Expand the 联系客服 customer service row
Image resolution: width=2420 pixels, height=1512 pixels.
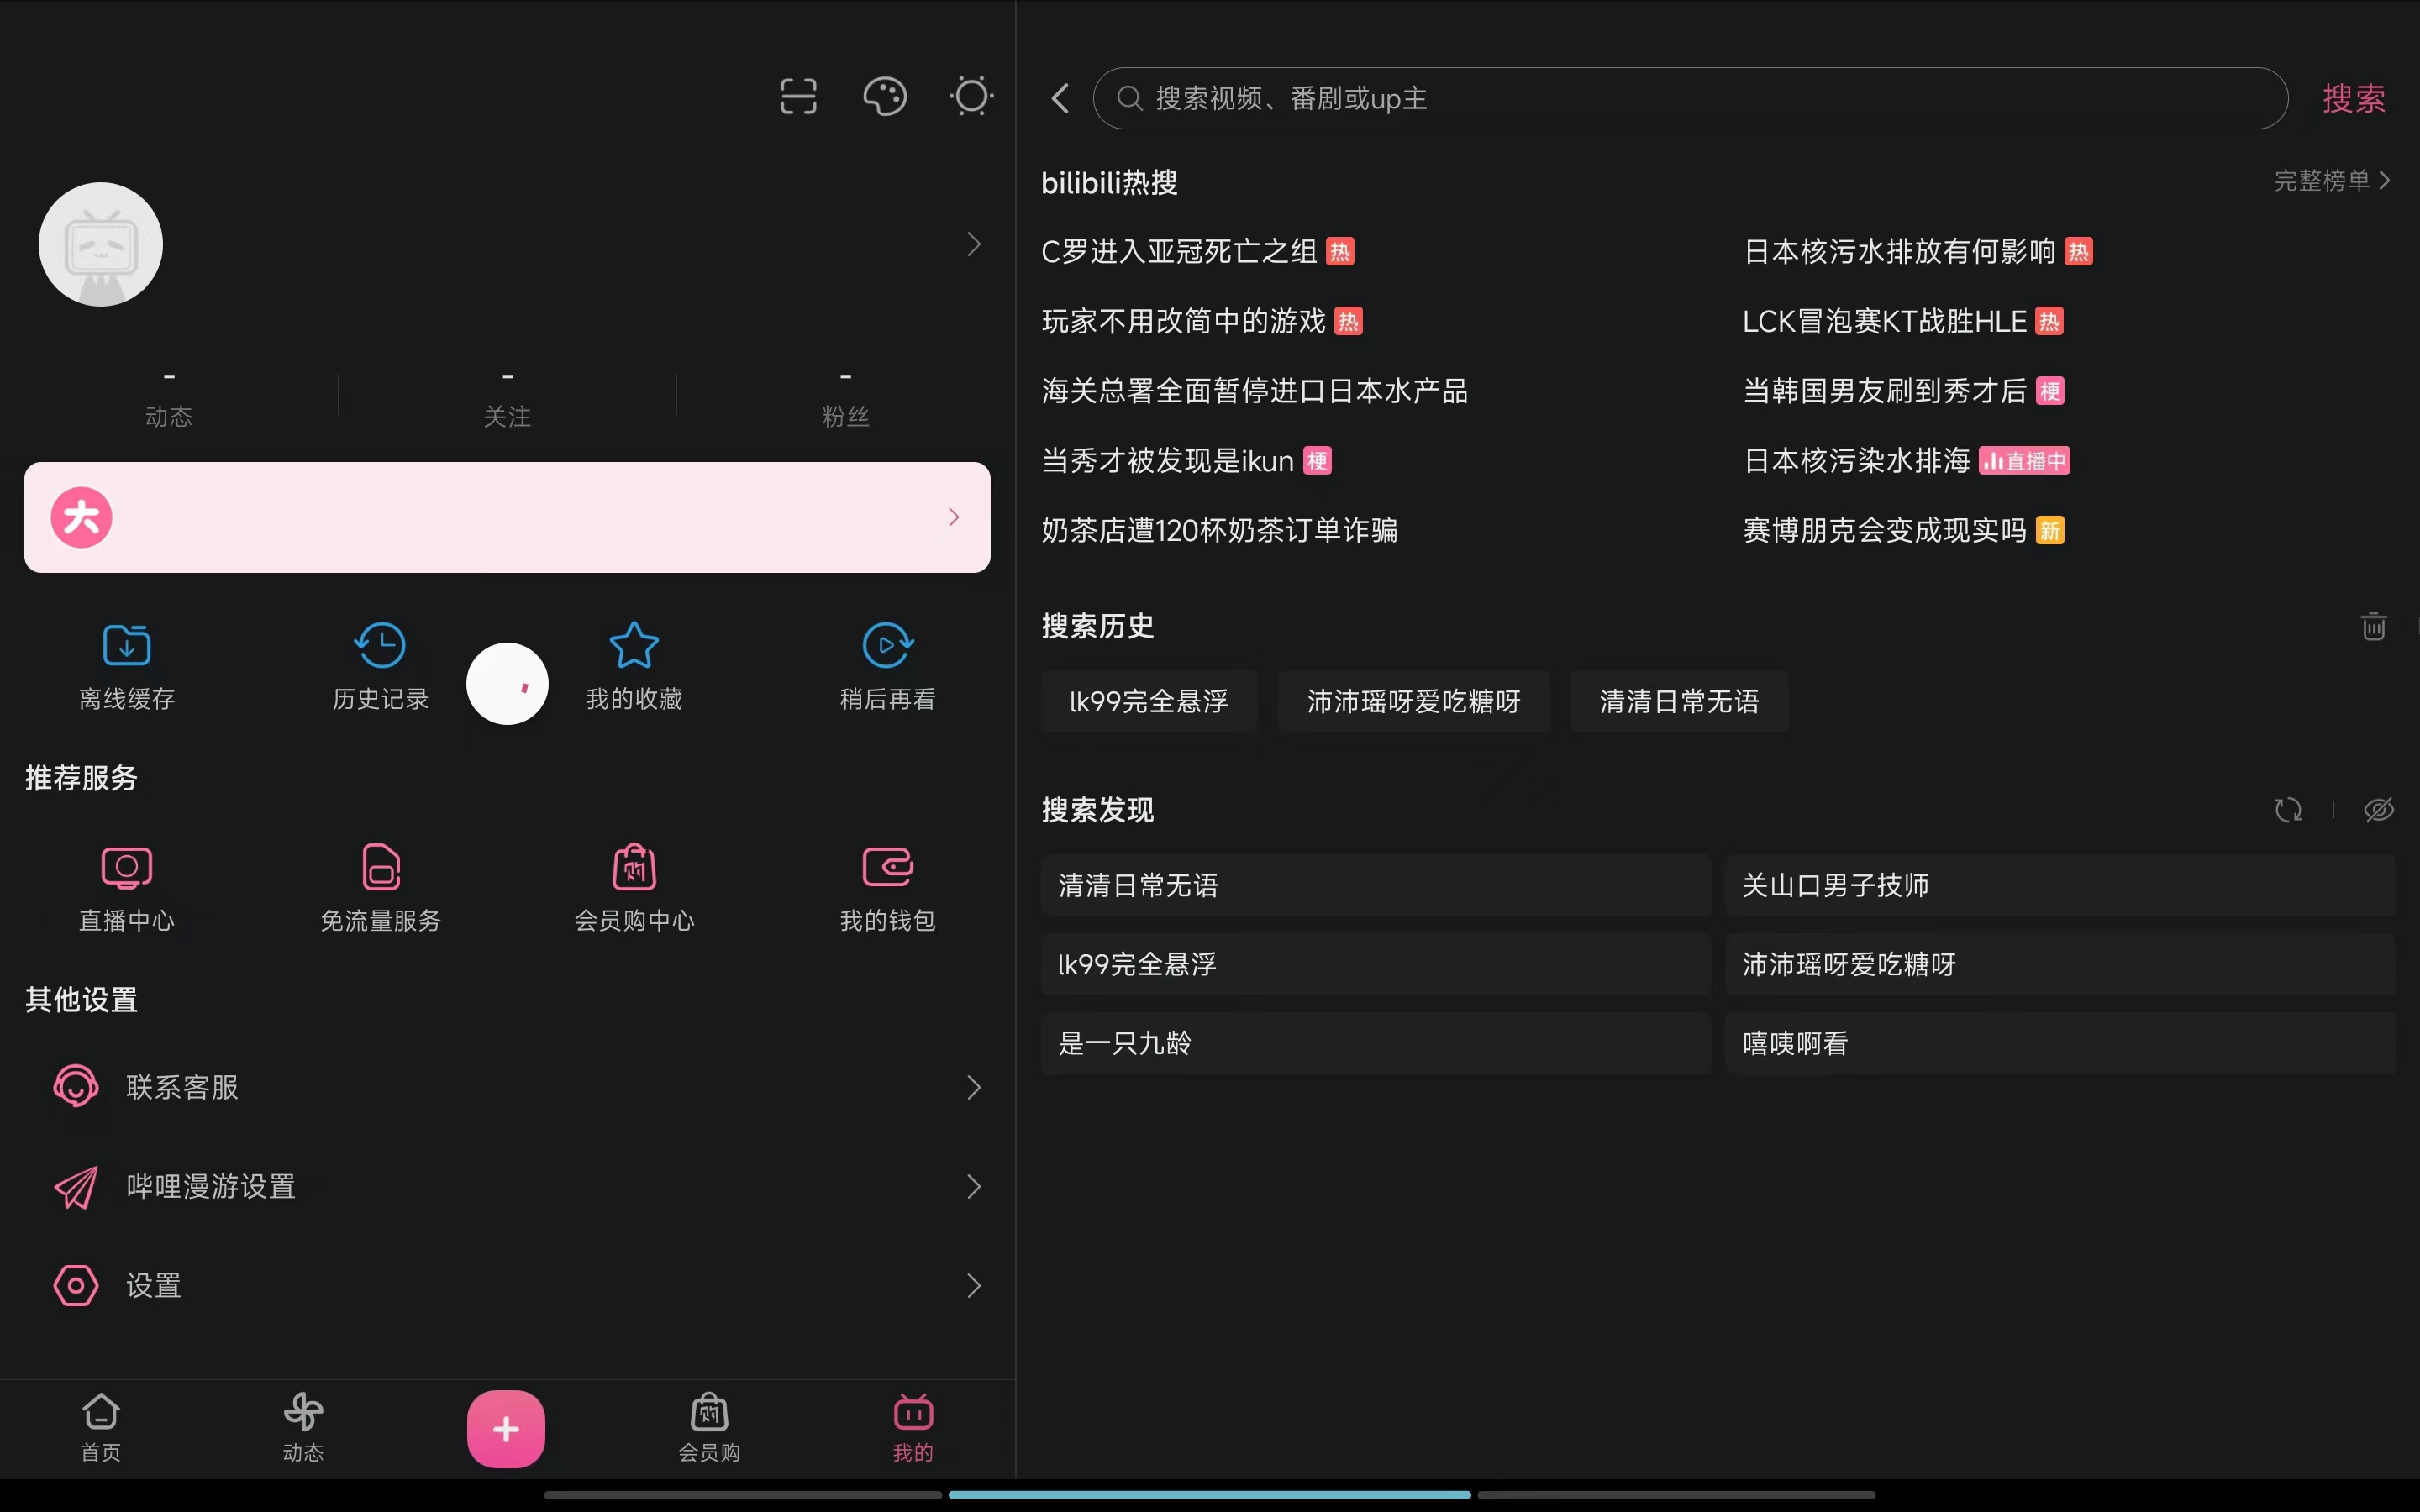coord(974,1087)
